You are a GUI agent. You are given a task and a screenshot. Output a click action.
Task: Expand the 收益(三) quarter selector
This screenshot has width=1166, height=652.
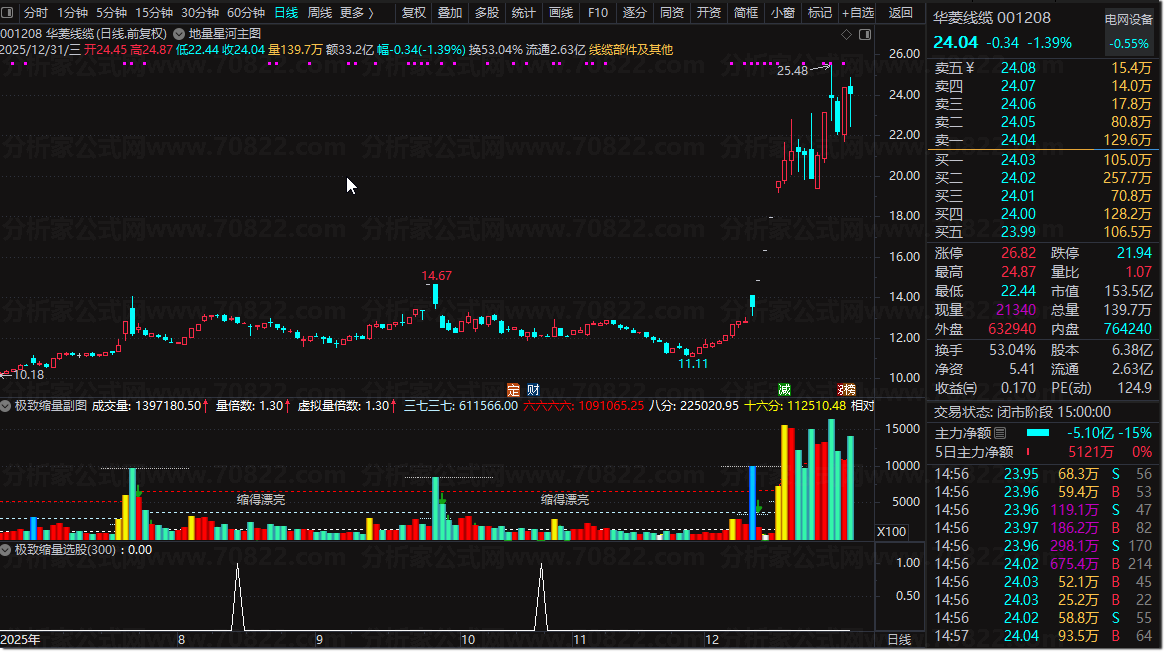tap(955, 388)
